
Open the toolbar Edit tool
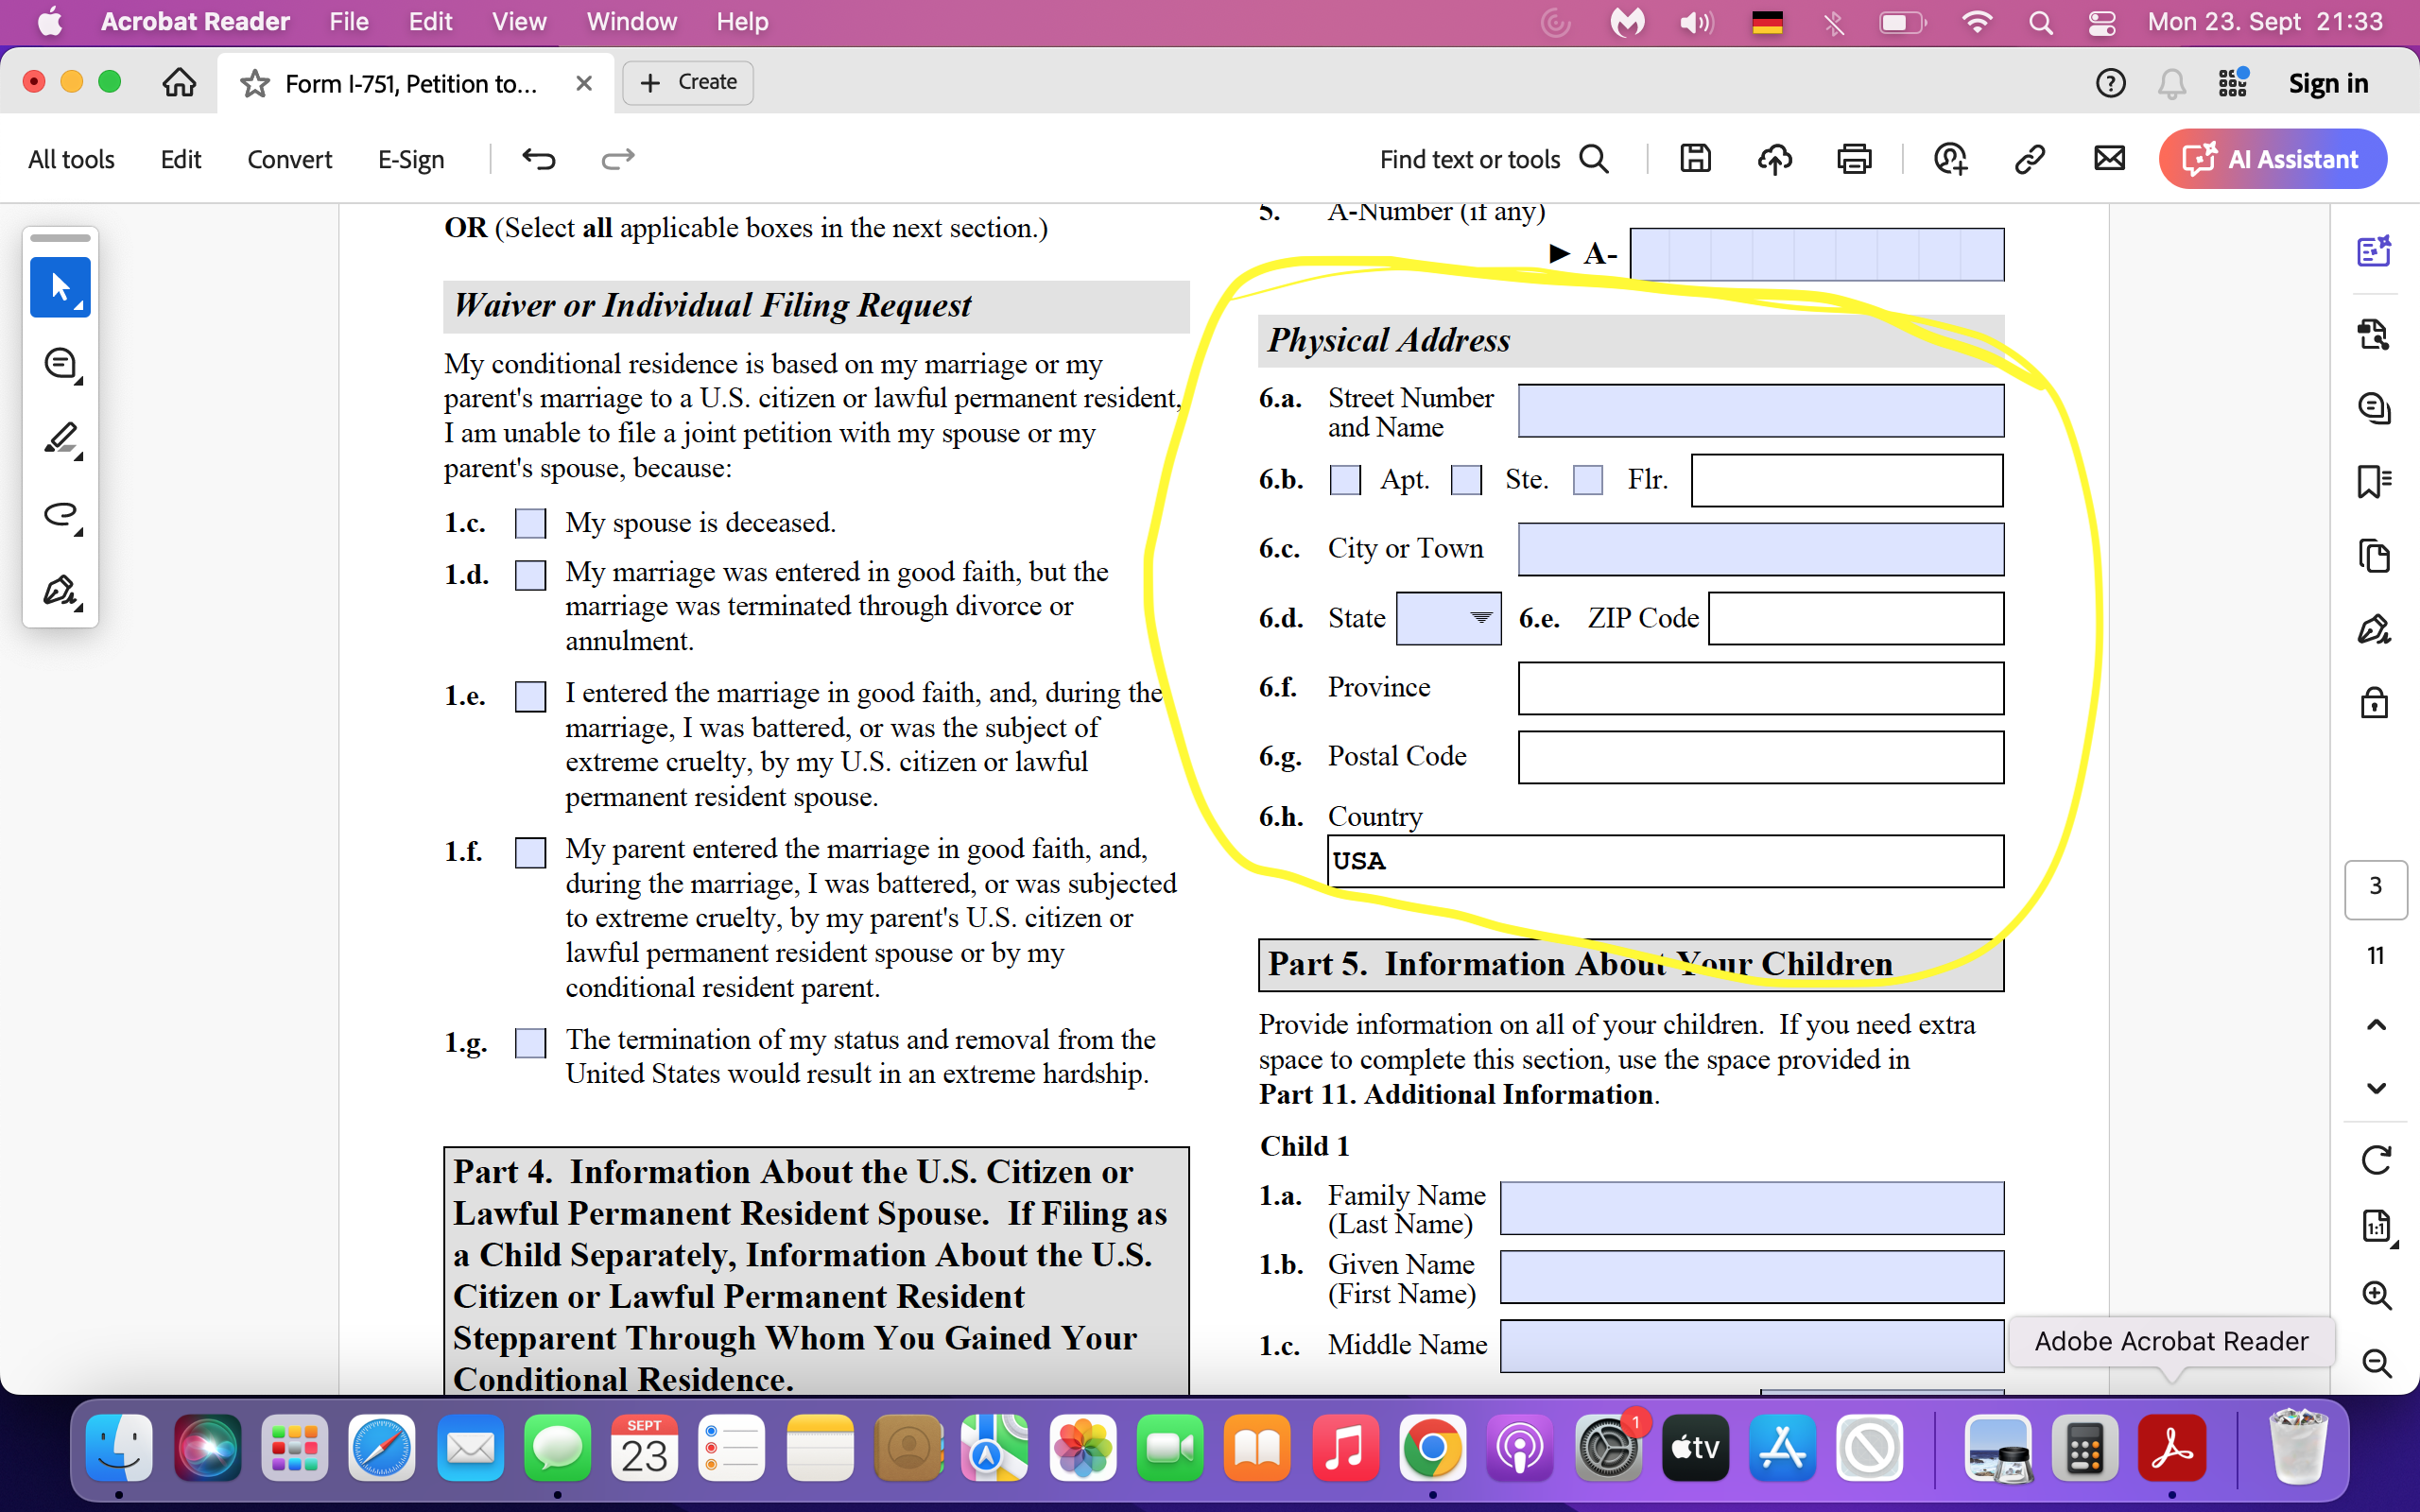(x=181, y=159)
